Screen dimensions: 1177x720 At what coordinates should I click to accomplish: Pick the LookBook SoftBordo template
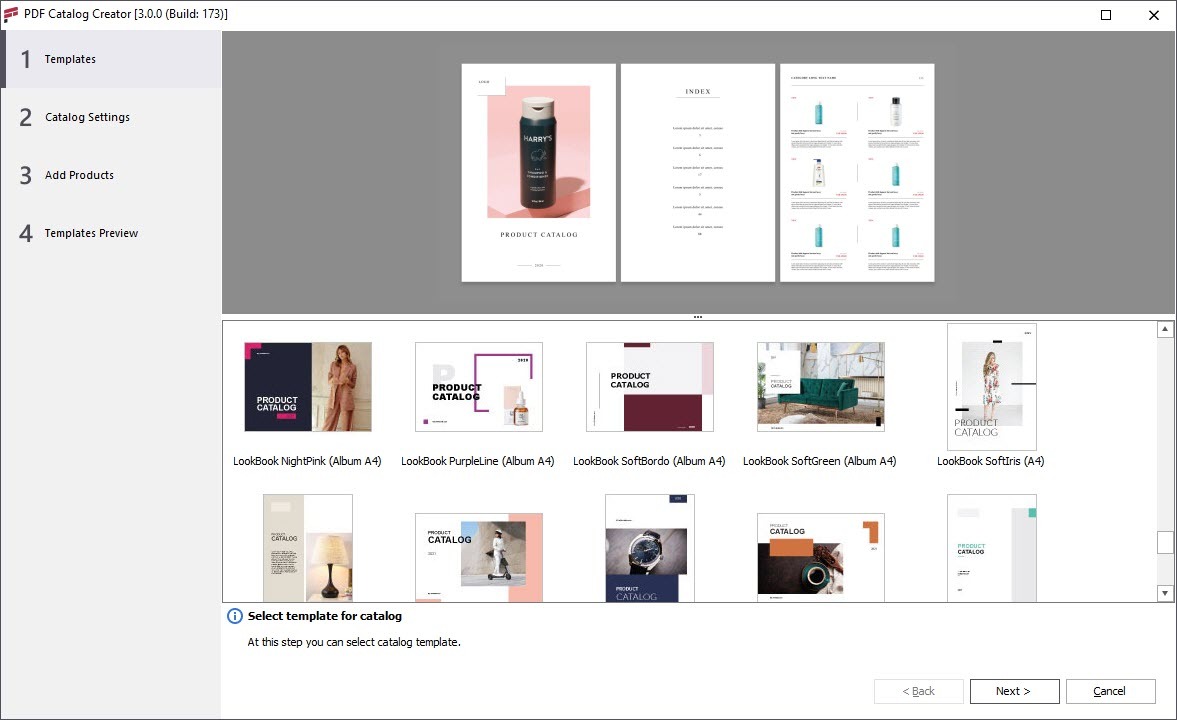coord(649,387)
